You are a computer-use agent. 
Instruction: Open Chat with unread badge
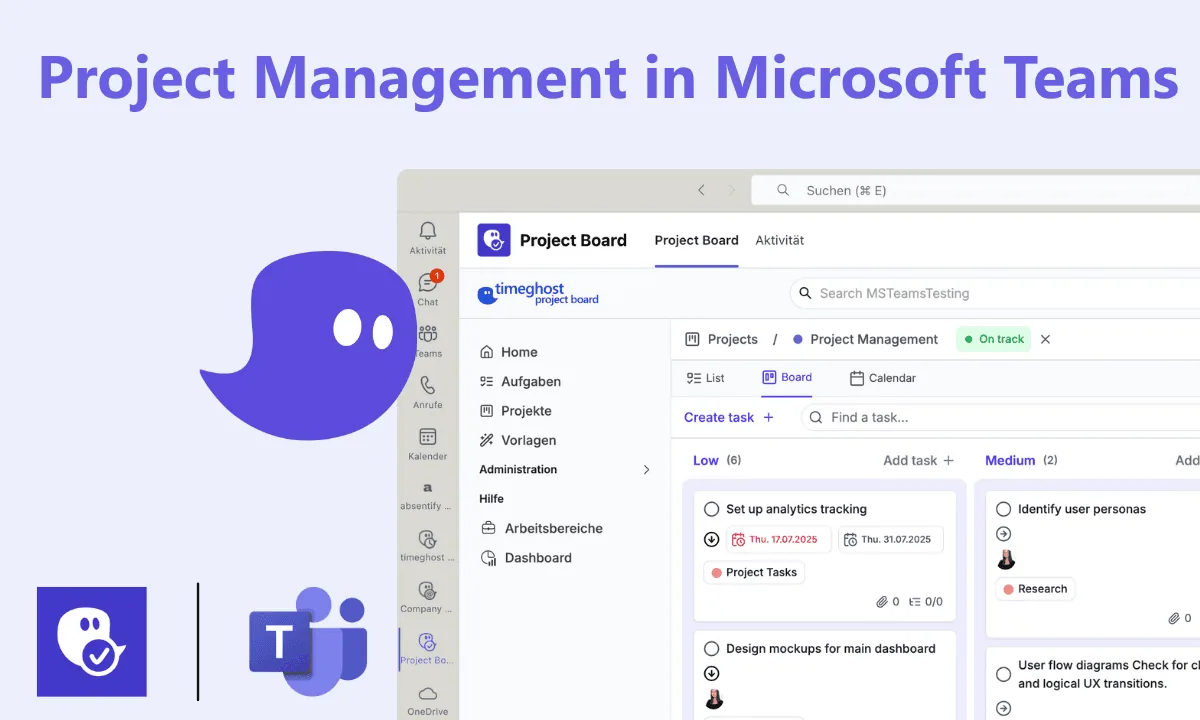428,290
